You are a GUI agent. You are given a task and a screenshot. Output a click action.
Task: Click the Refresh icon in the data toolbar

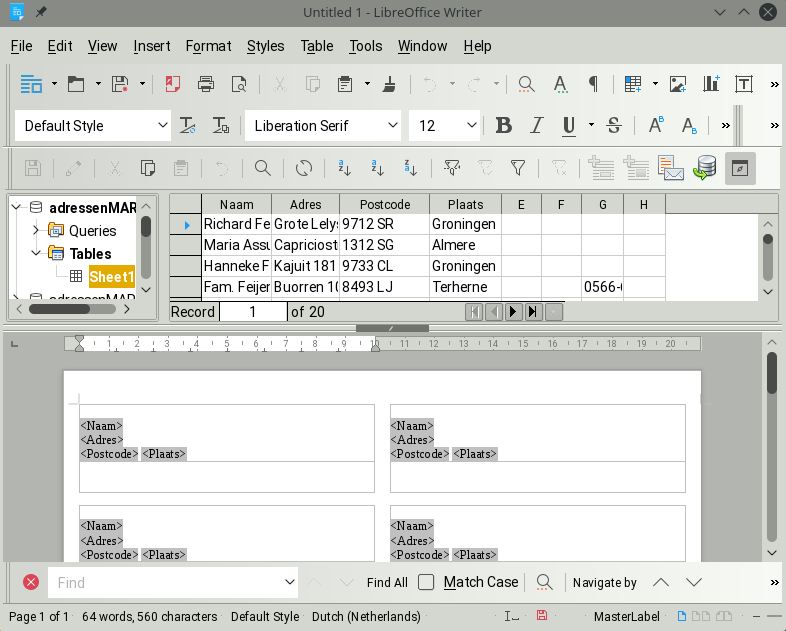[304, 168]
